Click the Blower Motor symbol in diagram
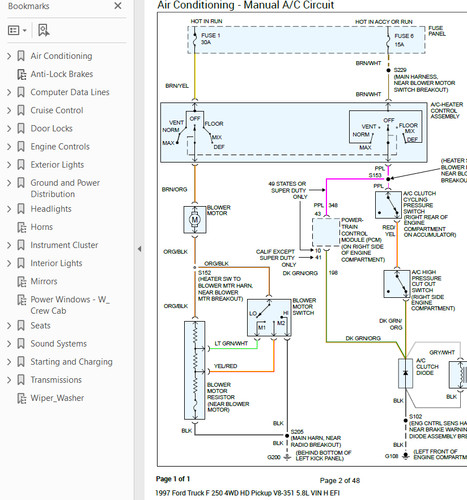467x500 pixels. click(195, 220)
